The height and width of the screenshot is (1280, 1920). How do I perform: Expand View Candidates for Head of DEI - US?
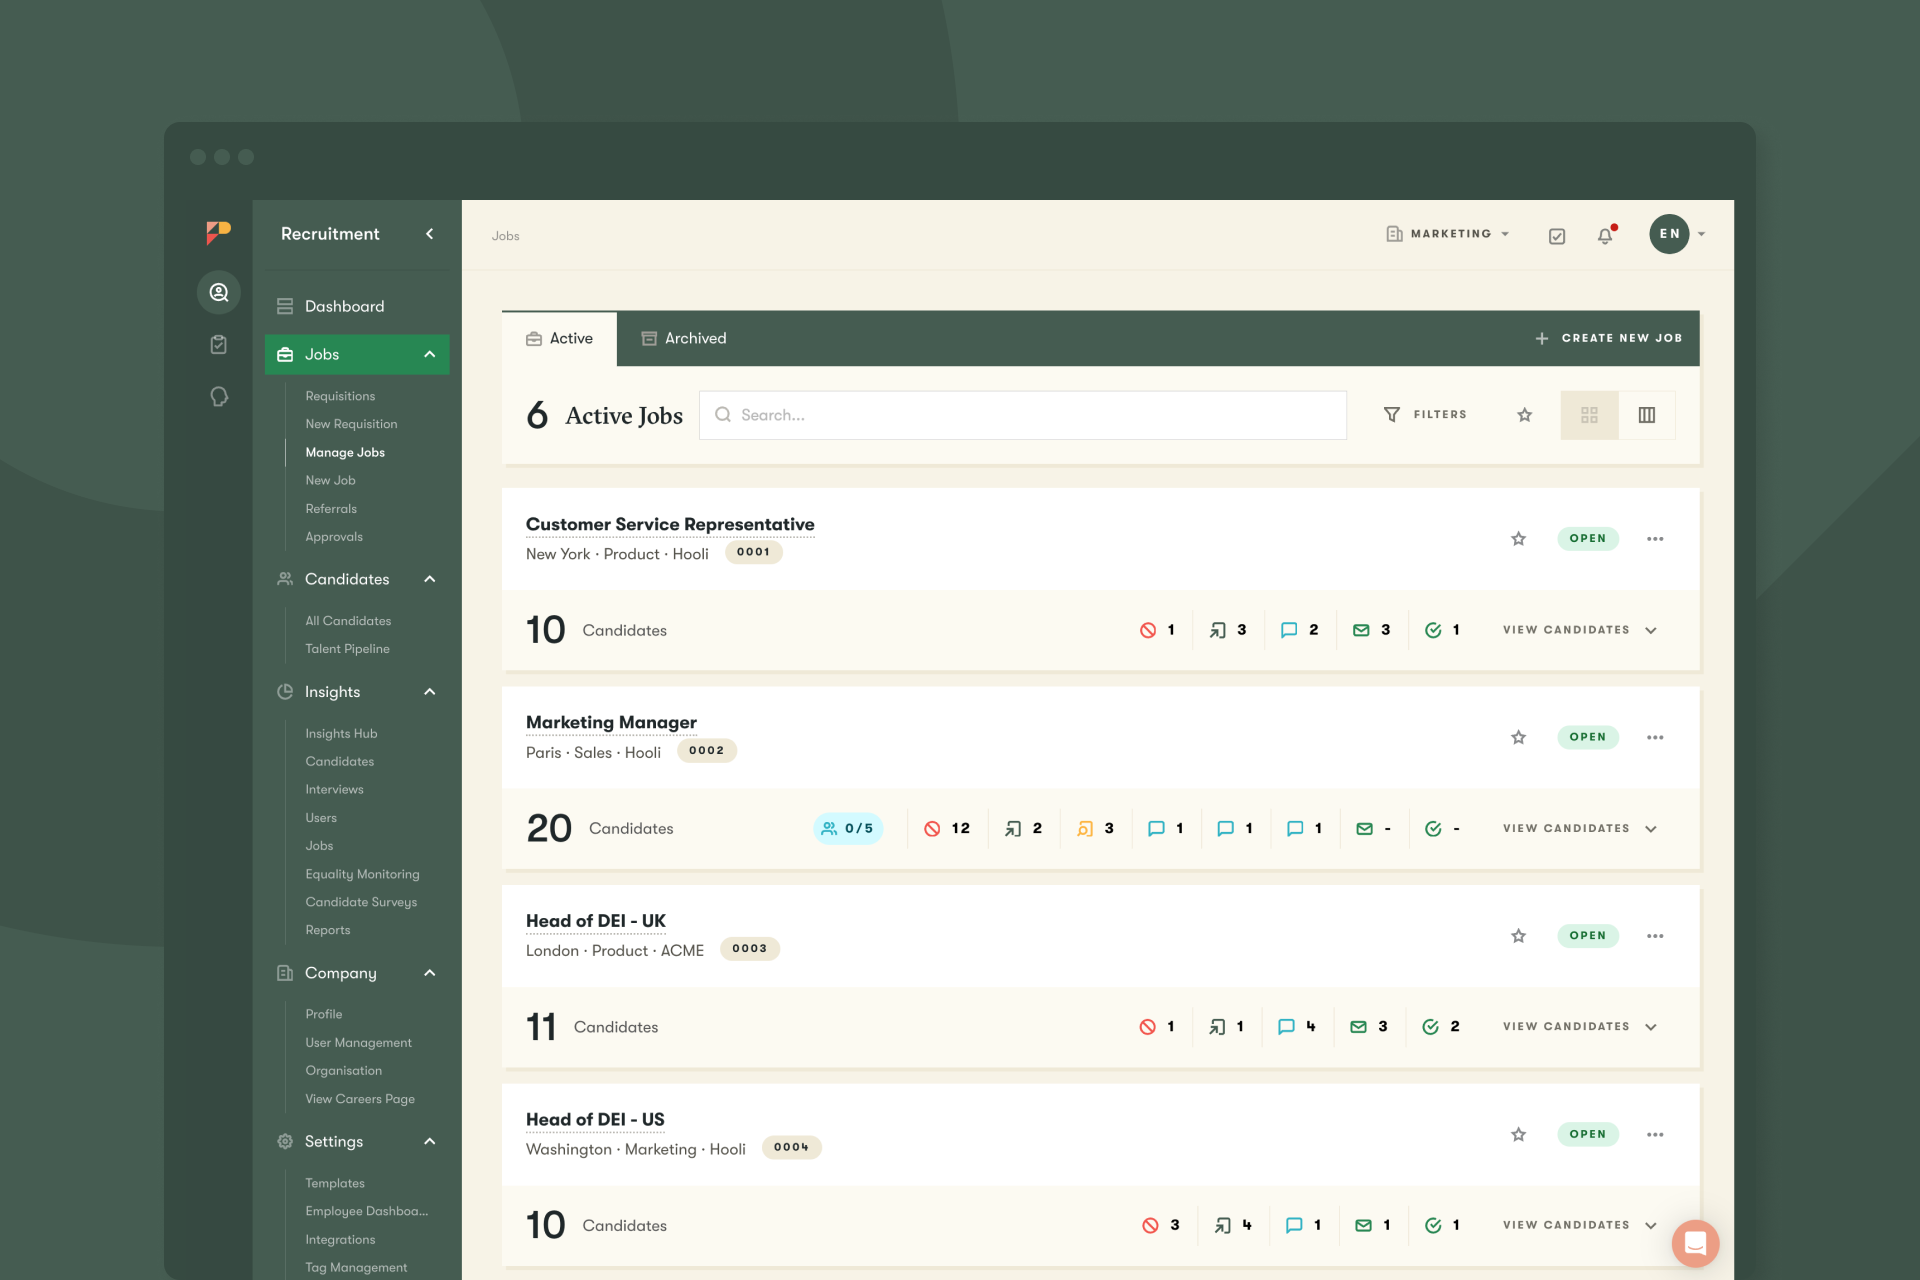coord(1580,1225)
